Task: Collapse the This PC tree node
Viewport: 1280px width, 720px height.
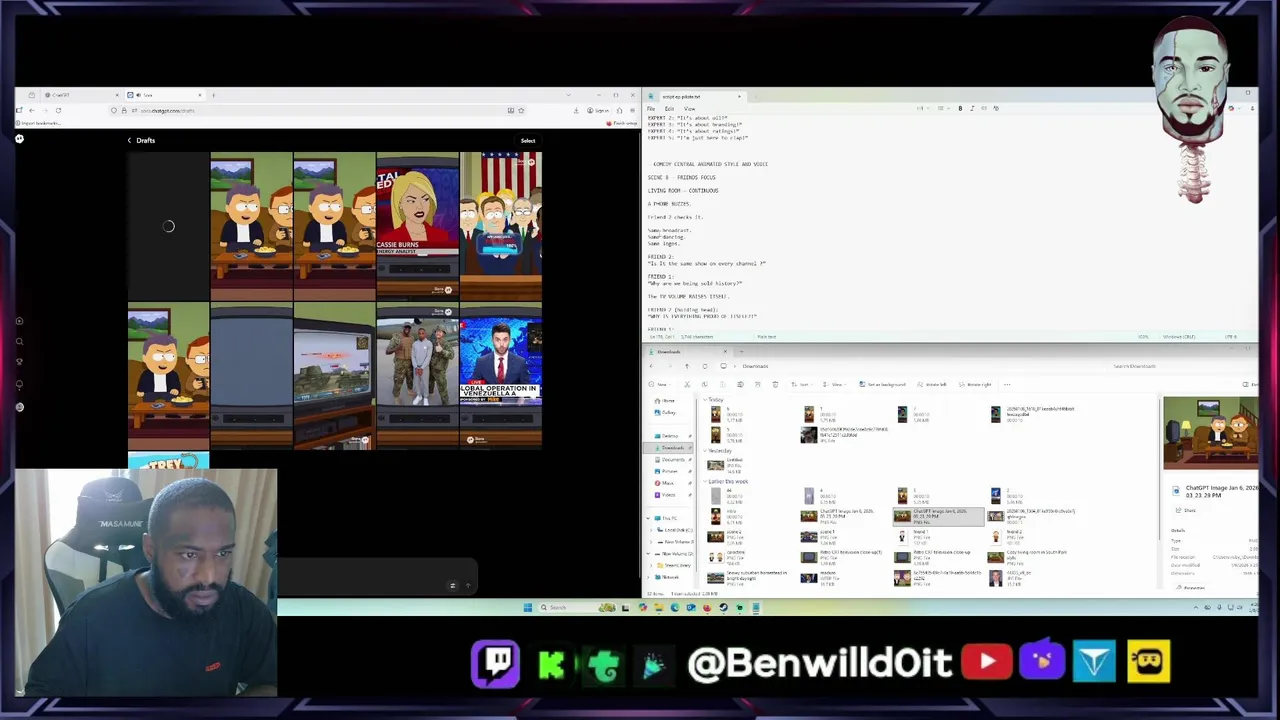Action: 649,518
